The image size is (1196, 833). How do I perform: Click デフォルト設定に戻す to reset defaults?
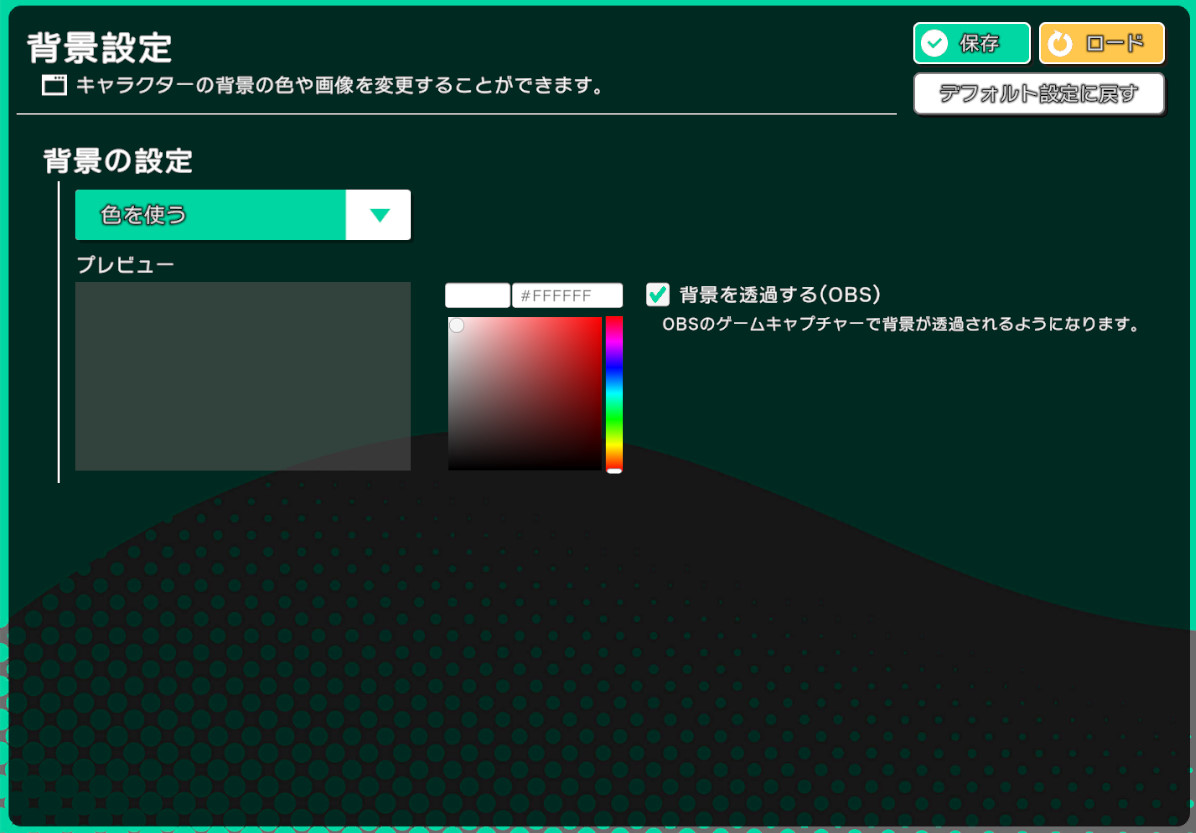pyautogui.click(x=1038, y=94)
